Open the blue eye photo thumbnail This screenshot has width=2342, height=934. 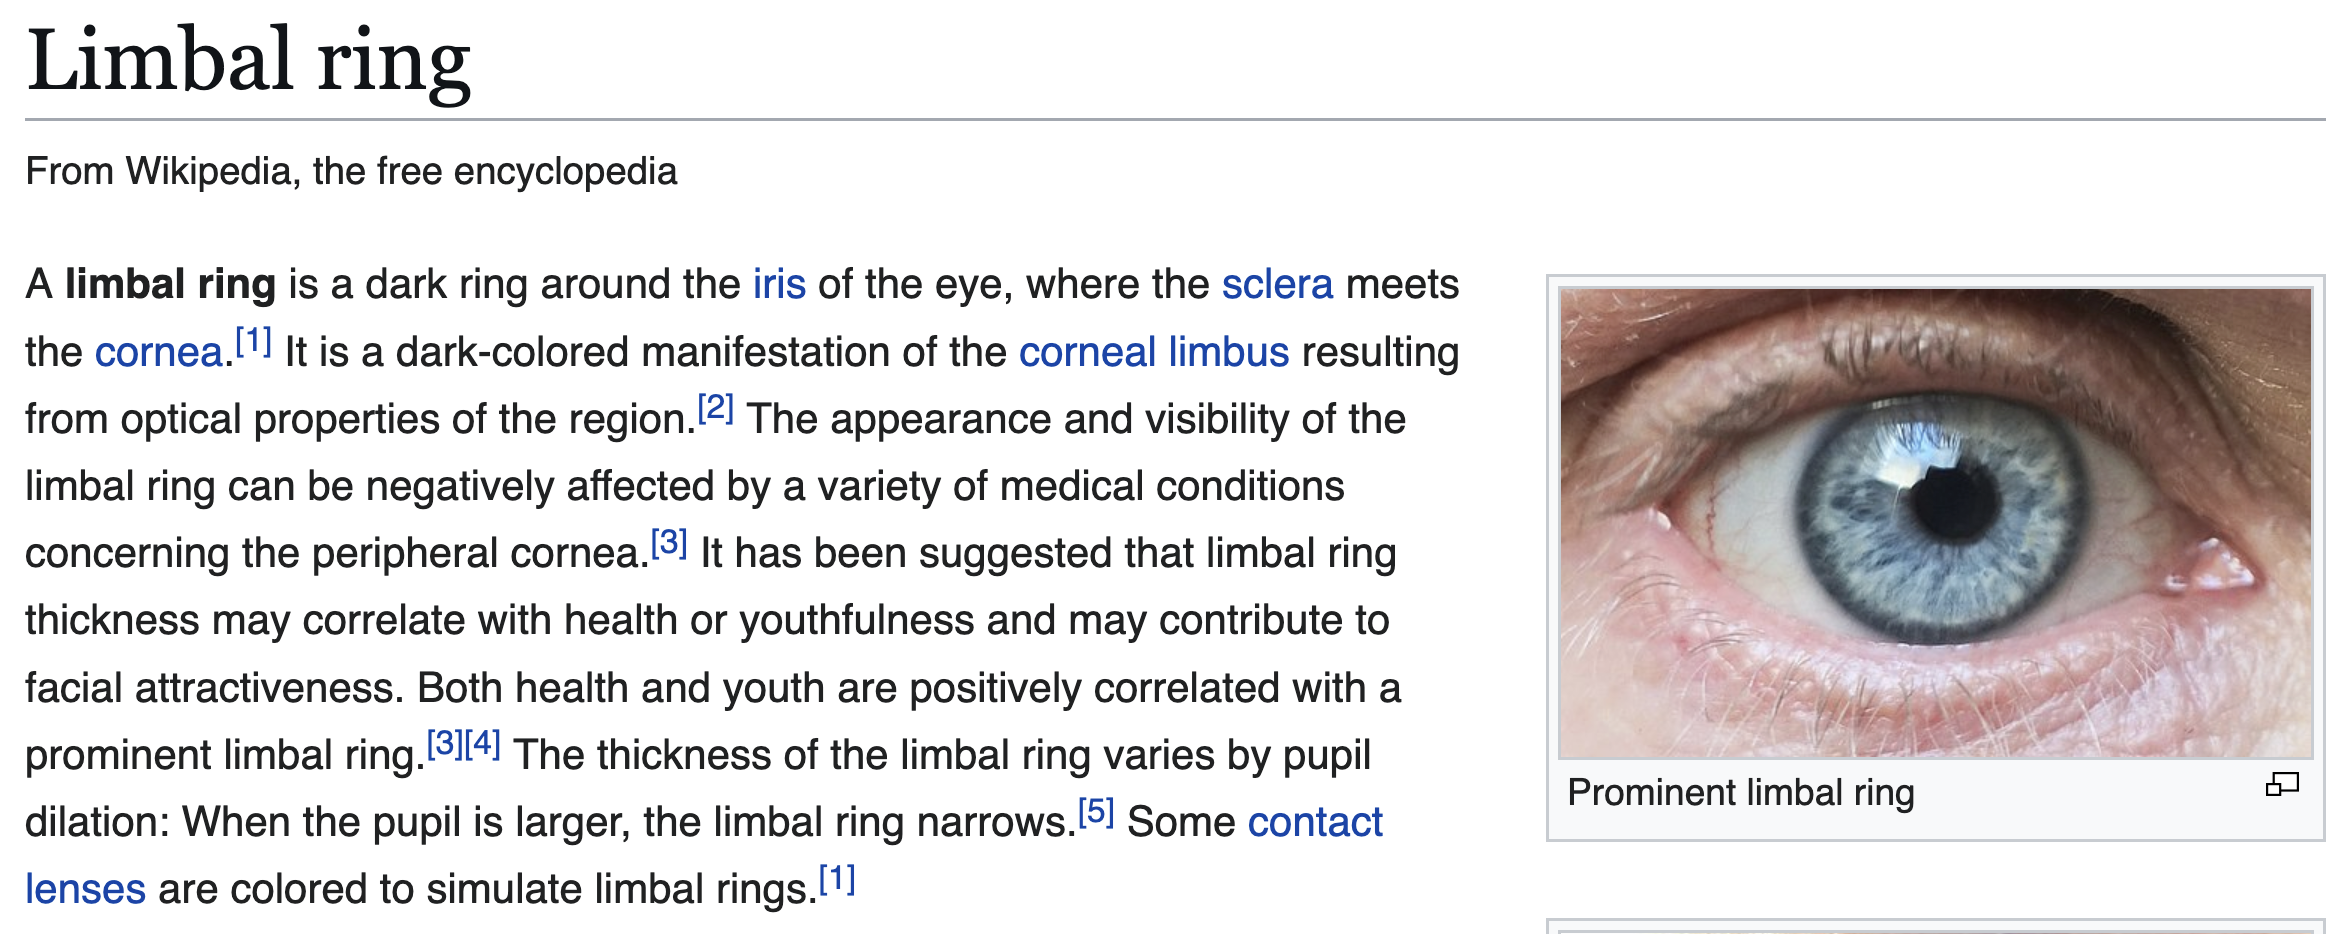point(1936,523)
